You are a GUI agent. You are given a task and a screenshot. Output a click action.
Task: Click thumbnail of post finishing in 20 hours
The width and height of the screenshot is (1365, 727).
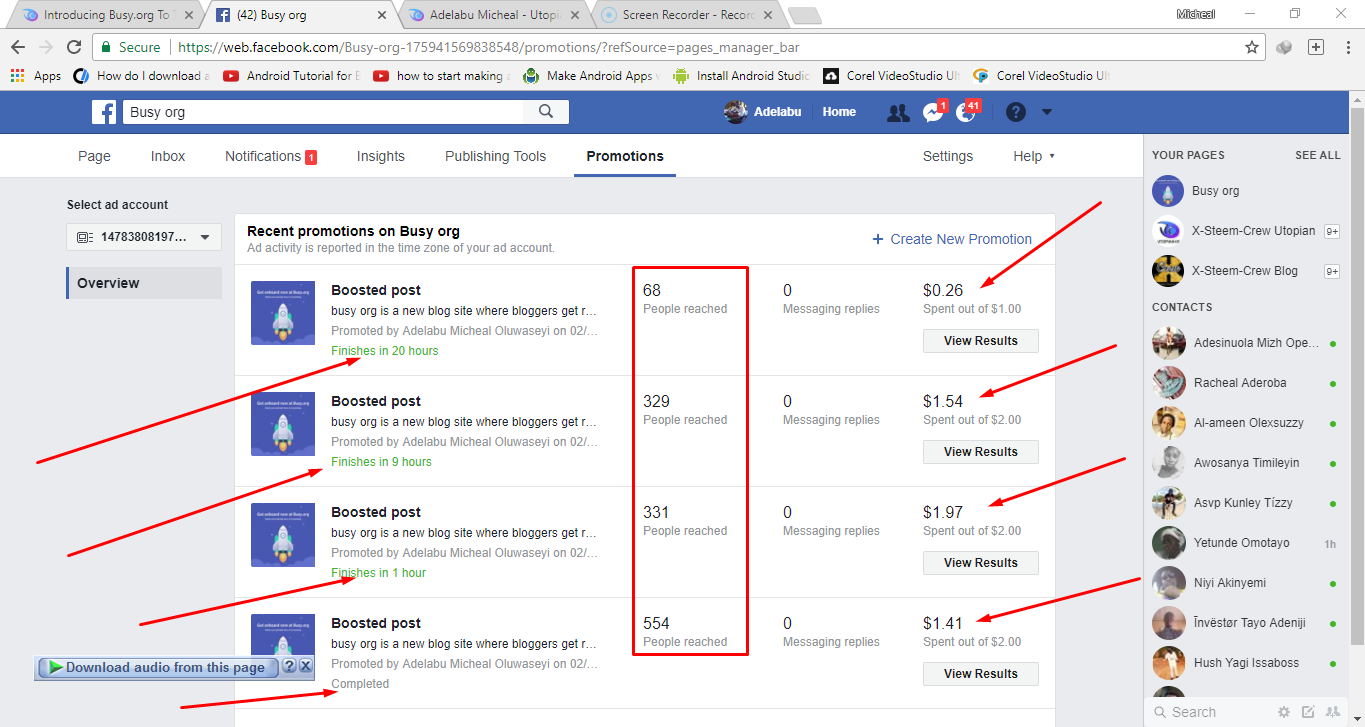(x=283, y=313)
